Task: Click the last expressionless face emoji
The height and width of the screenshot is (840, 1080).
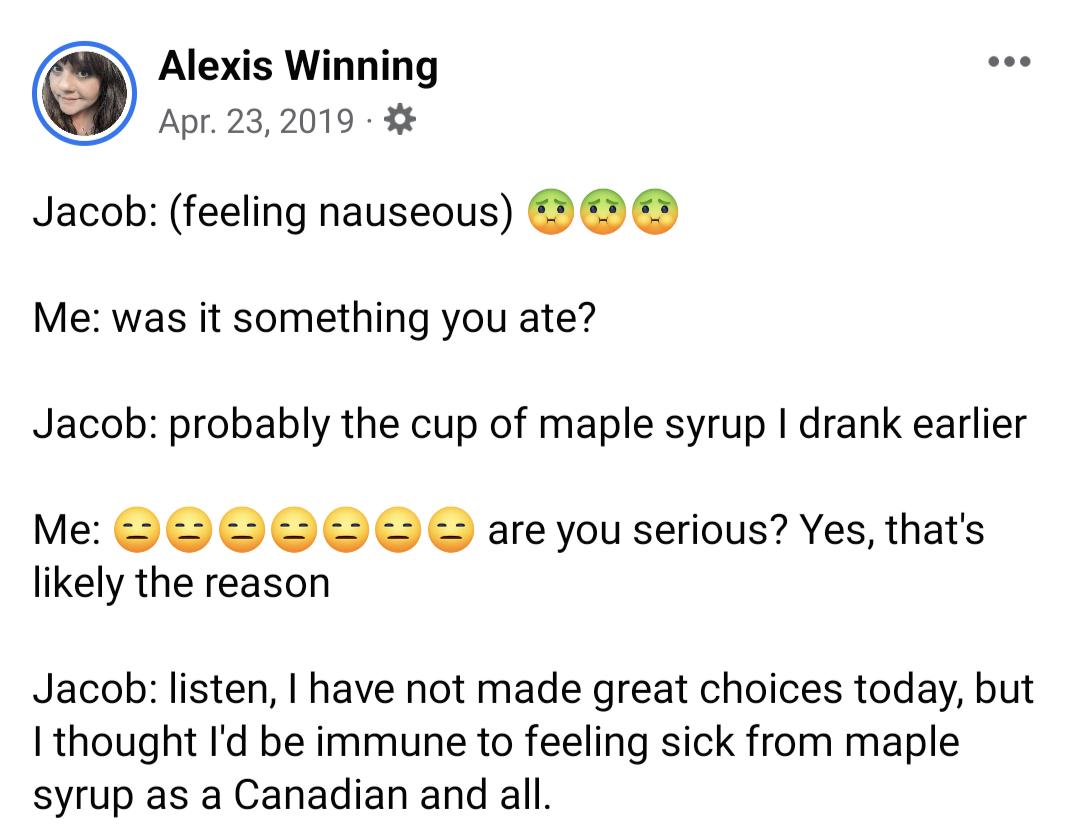Action: [450, 531]
